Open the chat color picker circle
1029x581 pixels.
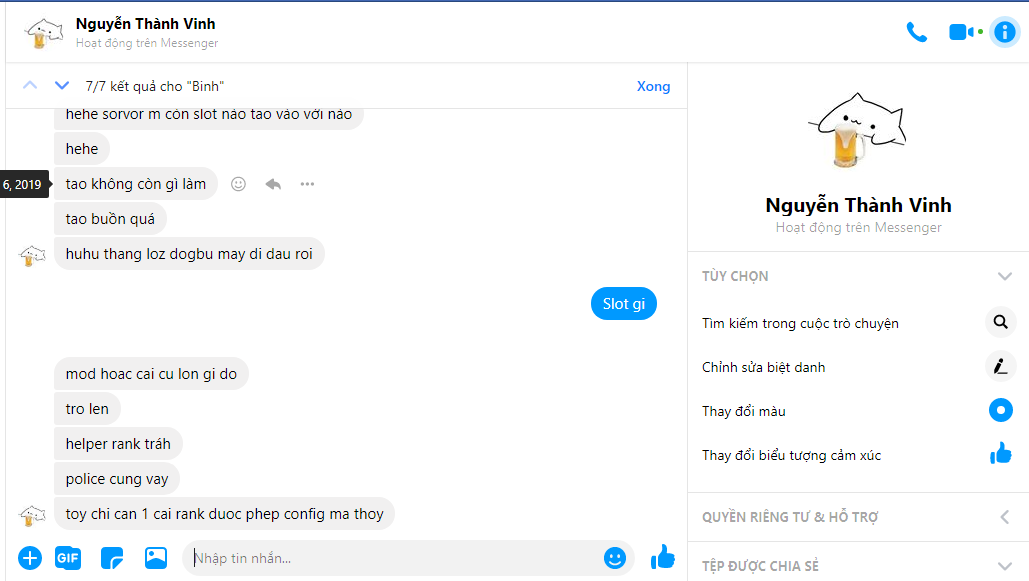1000,410
